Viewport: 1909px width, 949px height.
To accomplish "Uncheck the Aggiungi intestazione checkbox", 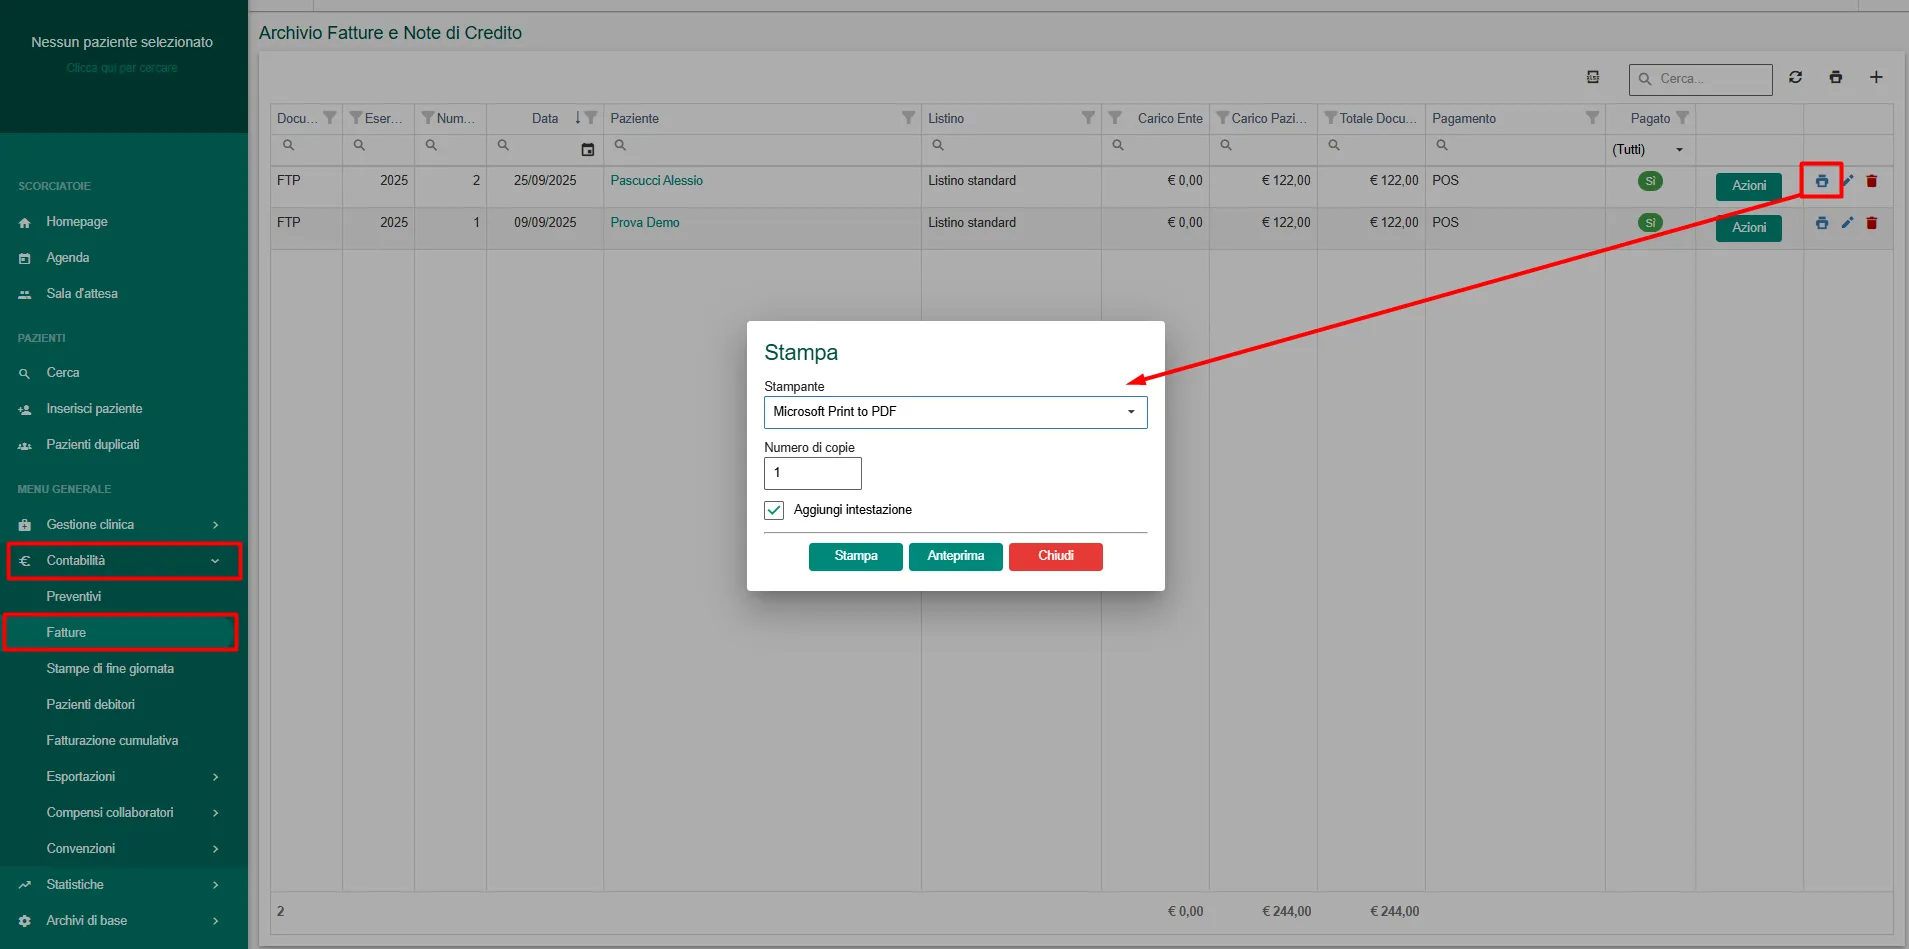I will click(x=774, y=510).
